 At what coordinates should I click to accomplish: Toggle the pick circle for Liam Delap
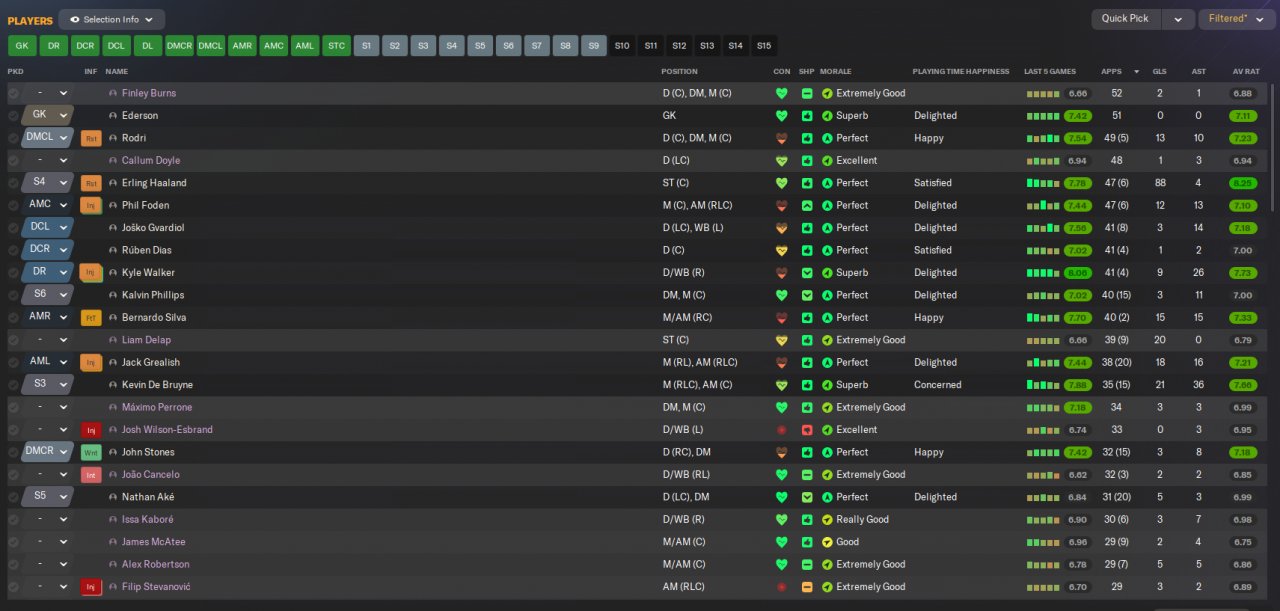point(13,340)
